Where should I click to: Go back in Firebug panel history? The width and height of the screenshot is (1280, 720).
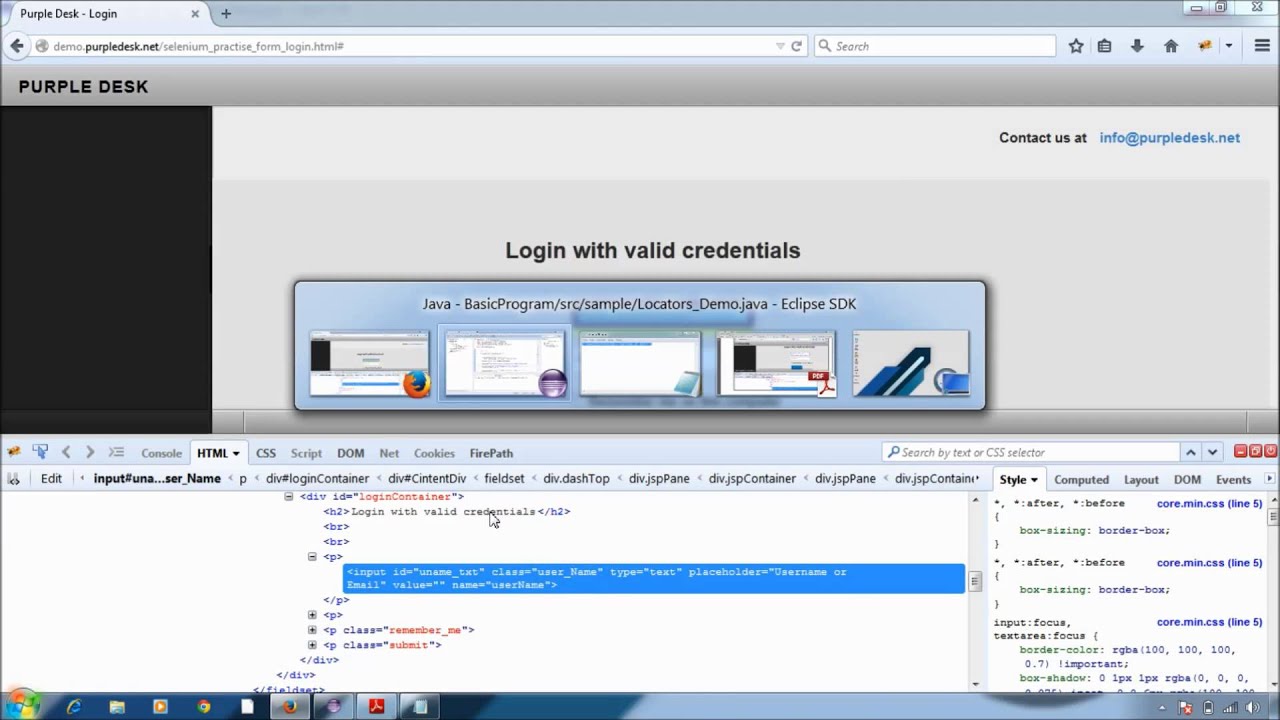[x=66, y=453]
